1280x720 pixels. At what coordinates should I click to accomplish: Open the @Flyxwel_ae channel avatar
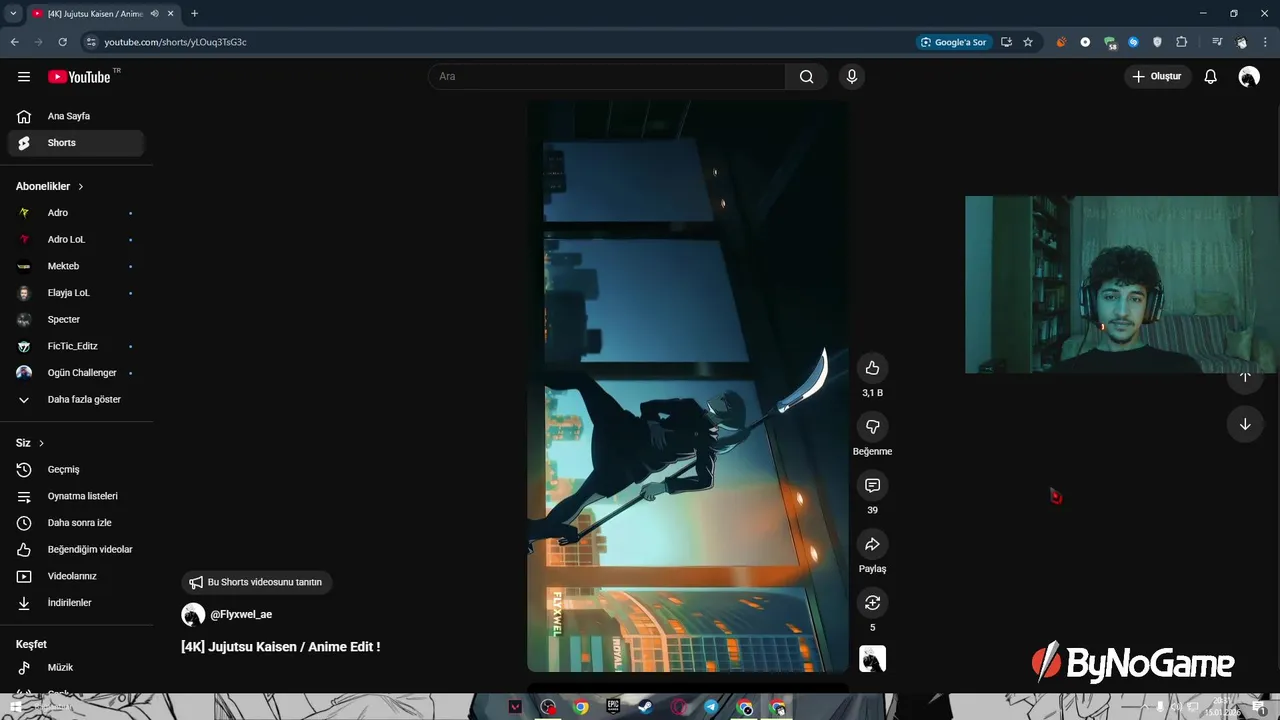click(x=193, y=615)
